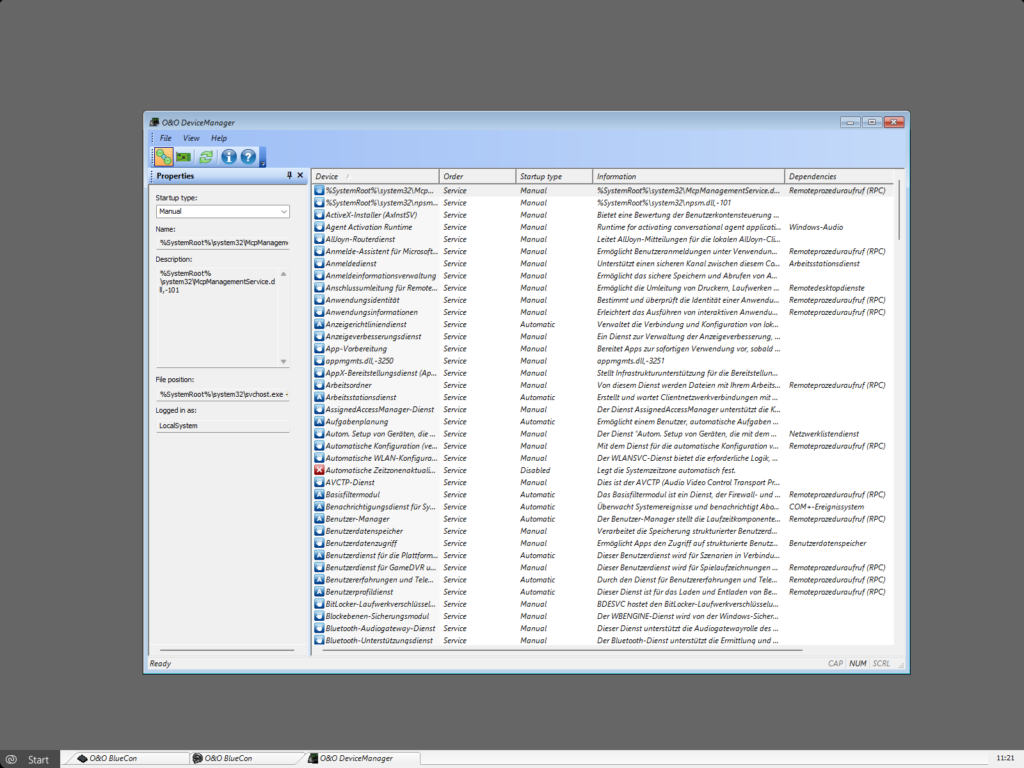Open the Startup type dropdown
The height and width of the screenshot is (768, 1024).
click(x=222, y=212)
